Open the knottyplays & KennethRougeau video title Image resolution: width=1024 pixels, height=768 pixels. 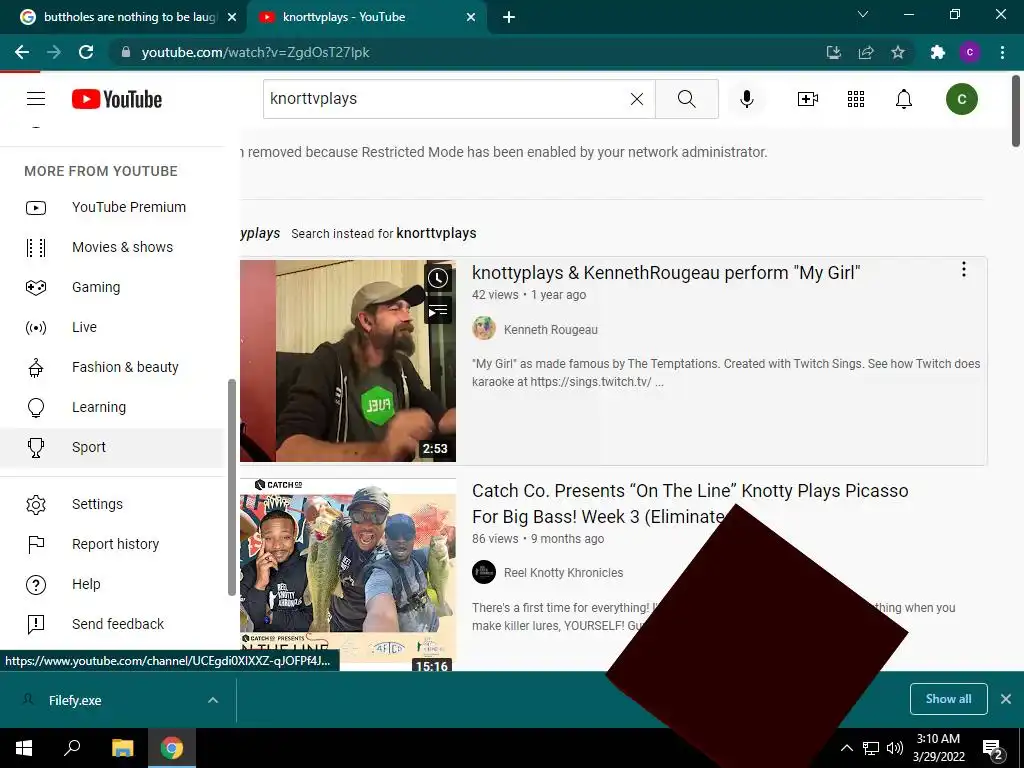(x=666, y=273)
